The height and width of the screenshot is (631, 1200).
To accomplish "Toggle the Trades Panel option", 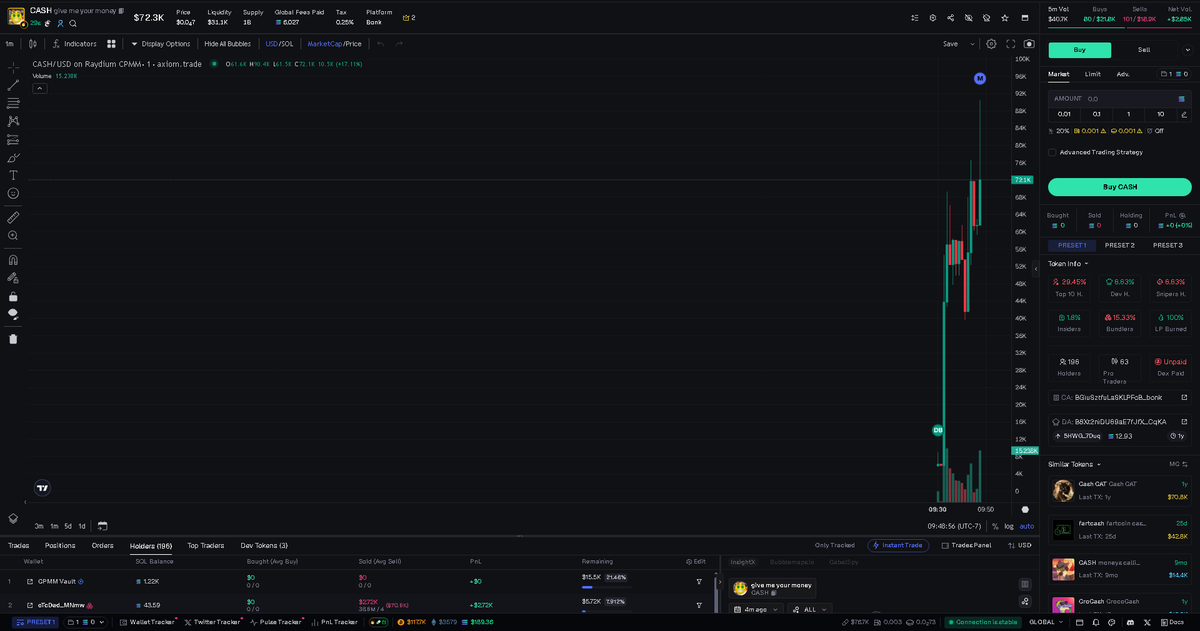I will 965,545.
